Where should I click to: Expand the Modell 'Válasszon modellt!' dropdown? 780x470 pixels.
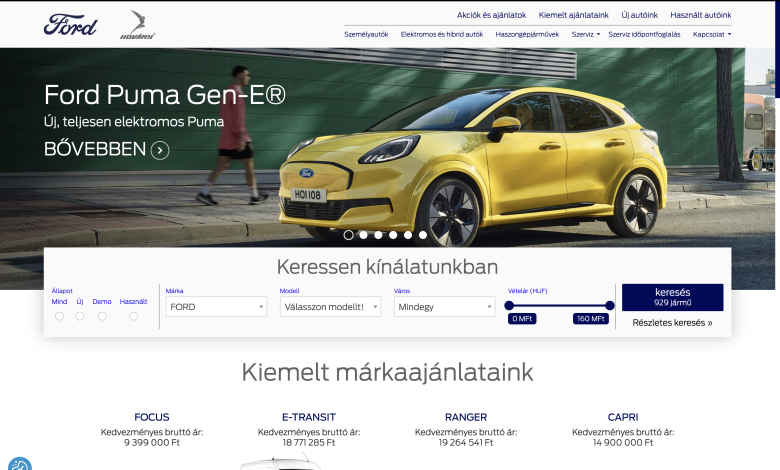pyautogui.click(x=330, y=307)
